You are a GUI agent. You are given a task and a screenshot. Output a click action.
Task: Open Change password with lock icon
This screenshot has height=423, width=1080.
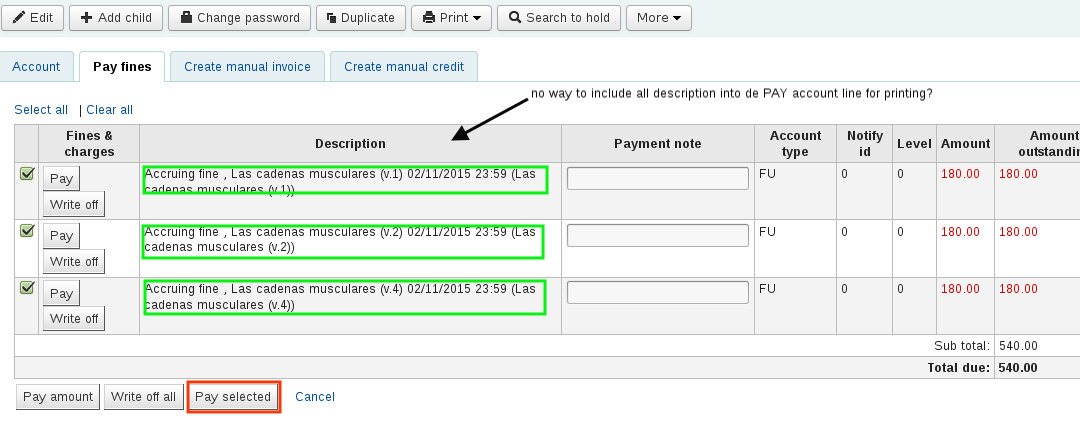(x=239, y=18)
